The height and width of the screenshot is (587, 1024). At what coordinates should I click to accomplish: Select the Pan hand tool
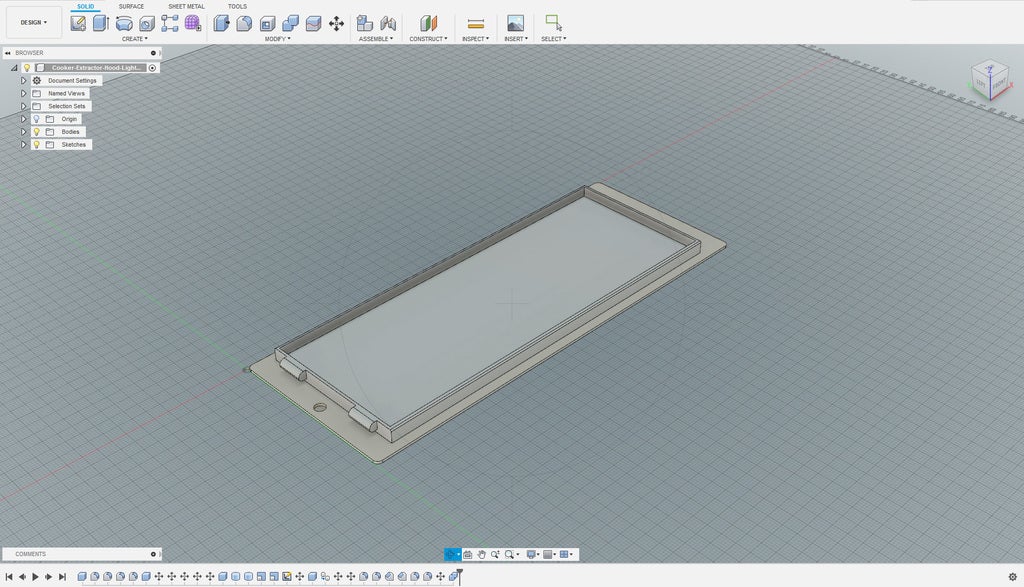pyautogui.click(x=481, y=554)
